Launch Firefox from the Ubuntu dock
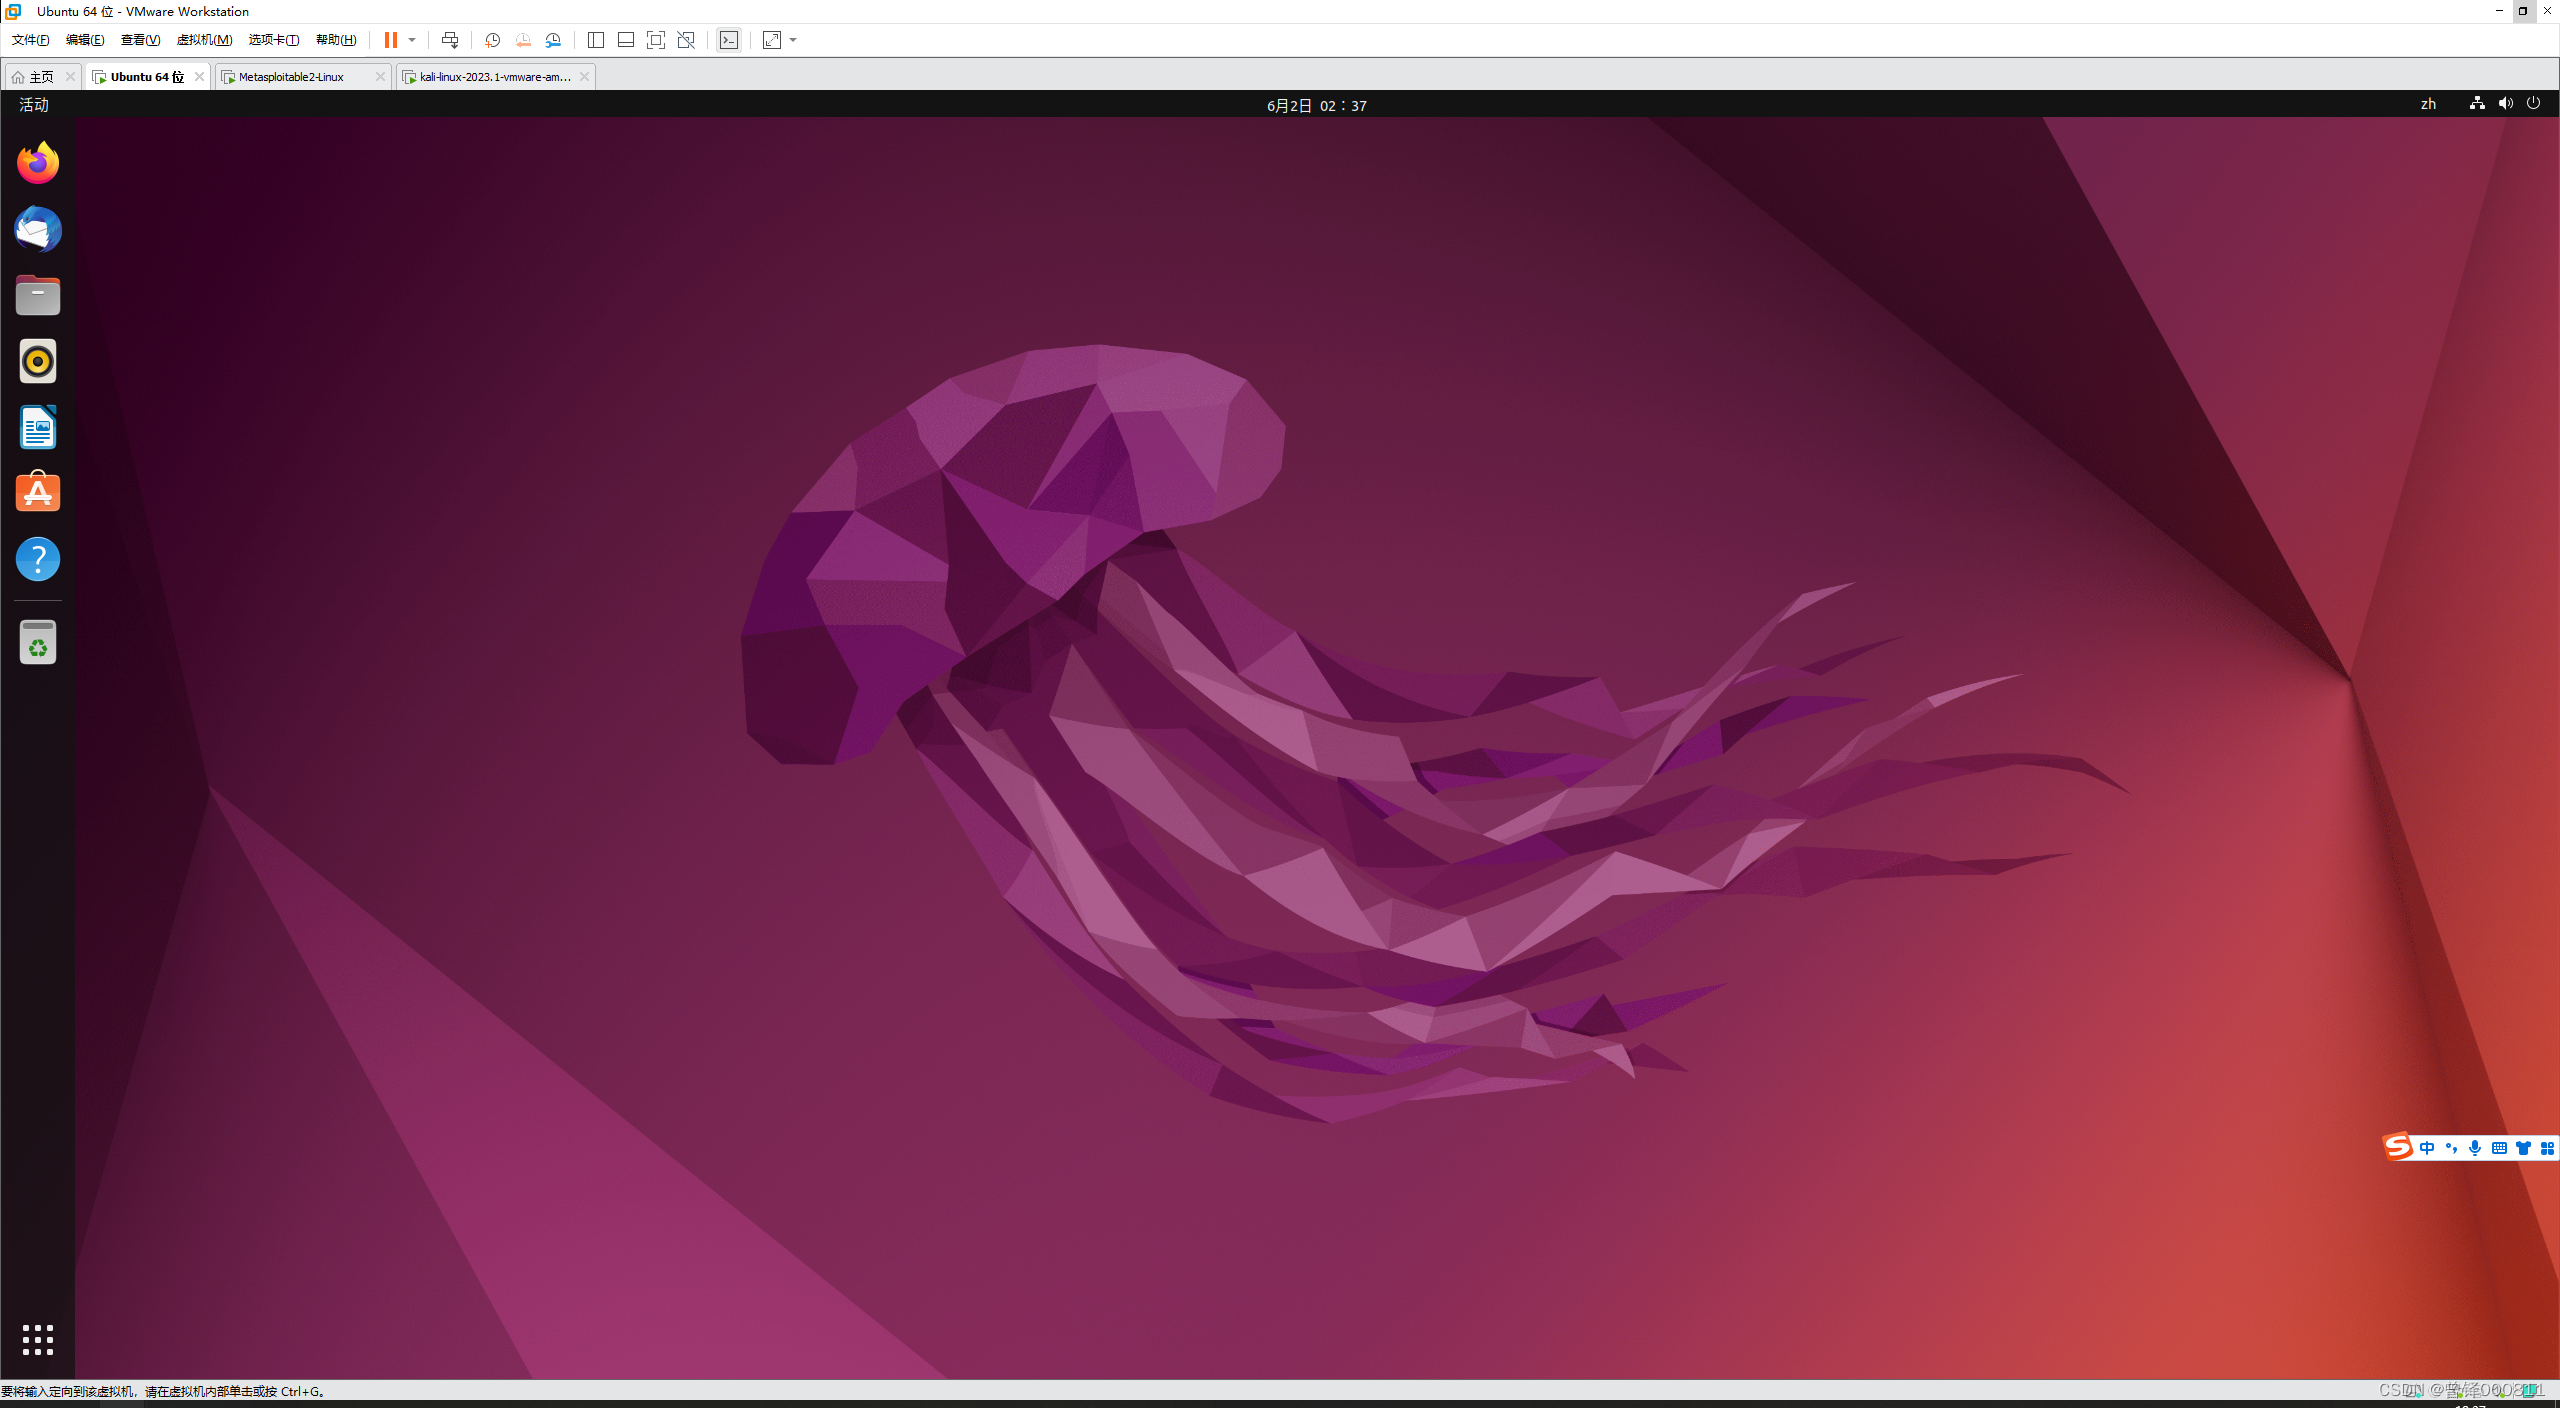Image resolution: width=2560 pixels, height=1408 pixels. [38, 163]
